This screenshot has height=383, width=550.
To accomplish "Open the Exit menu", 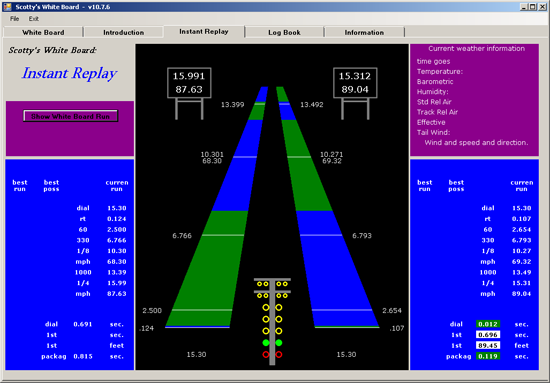I will pos(34,19).
